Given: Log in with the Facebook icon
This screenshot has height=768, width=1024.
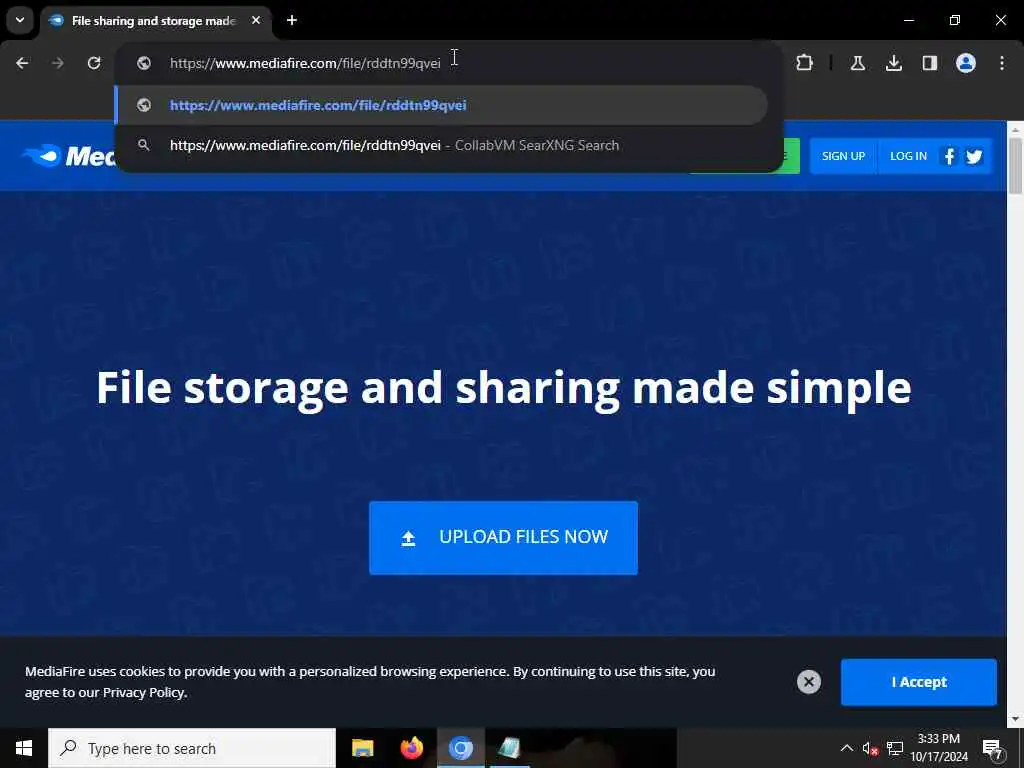Looking at the screenshot, I should [x=949, y=157].
